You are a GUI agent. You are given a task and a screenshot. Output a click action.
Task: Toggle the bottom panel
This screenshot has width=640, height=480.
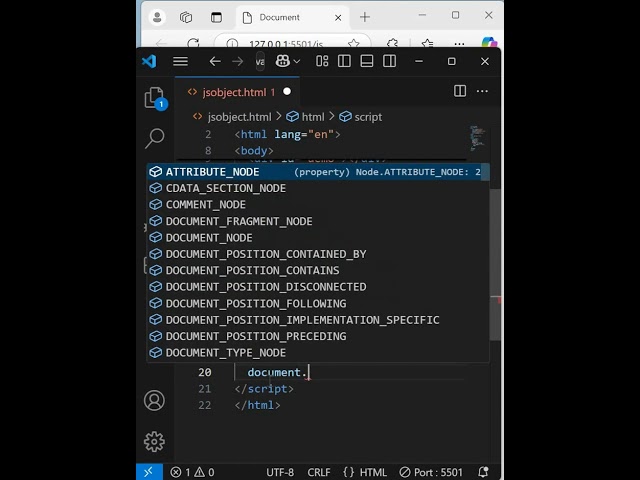pos(367,61)
